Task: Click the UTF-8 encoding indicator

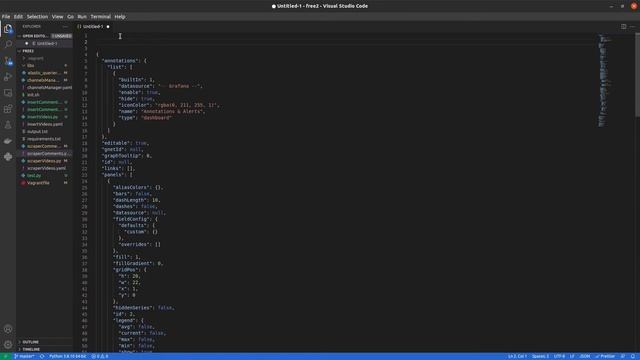Action: tap(559, 356)
